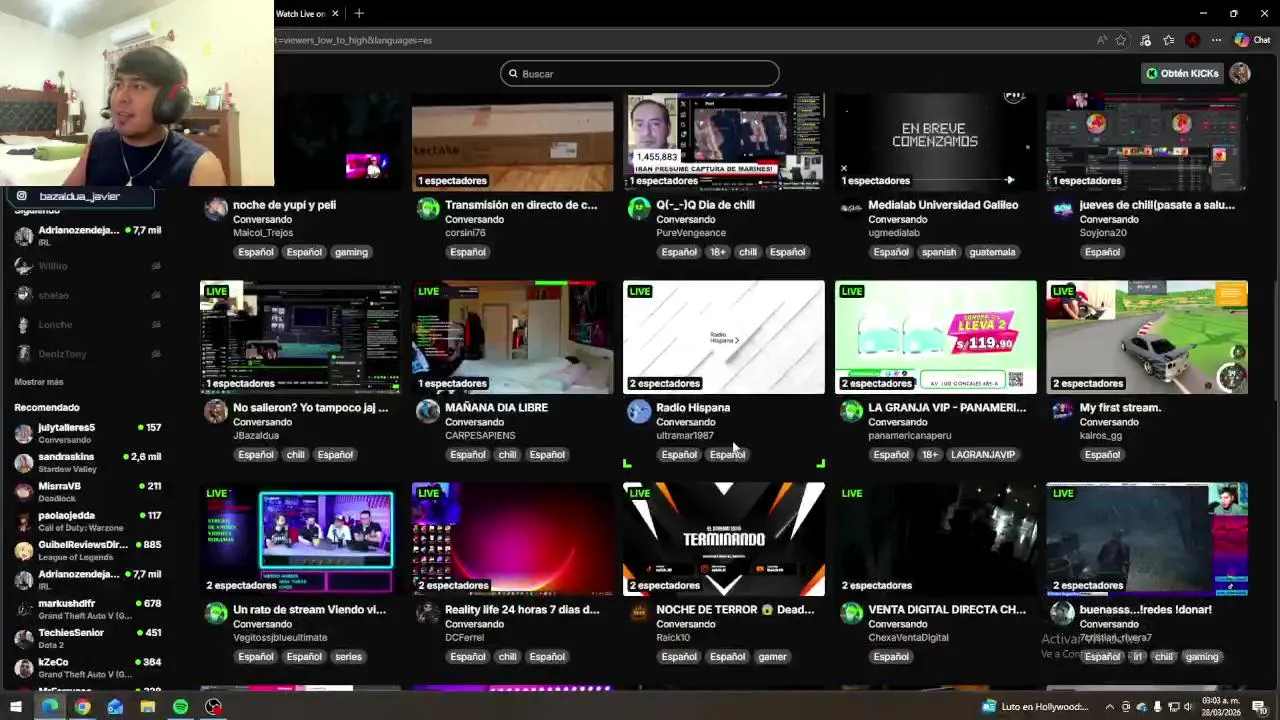
Task: Open paolaojedda Call of Duty channel
Action: pyautogui.click(x=87, y=521)
